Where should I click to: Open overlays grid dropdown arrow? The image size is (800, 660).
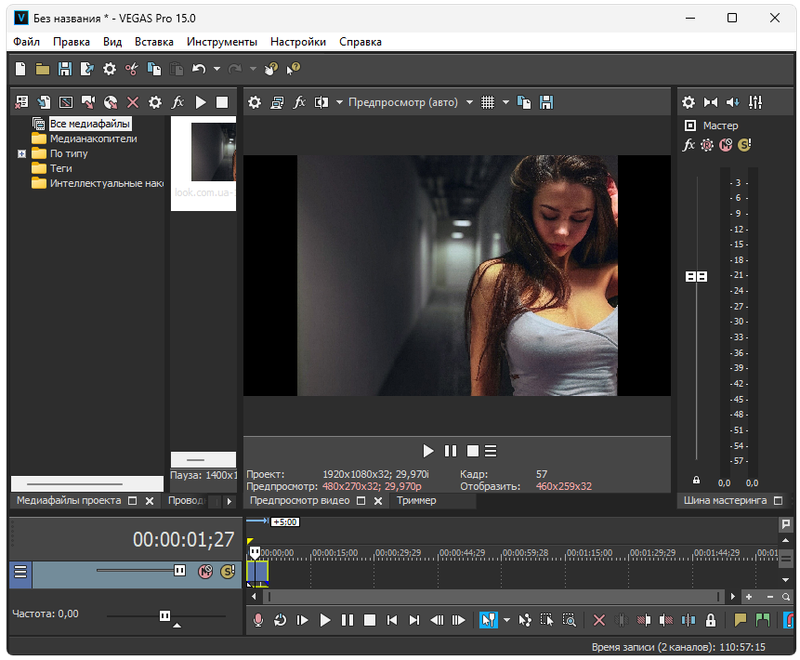(x=506, y=103)
